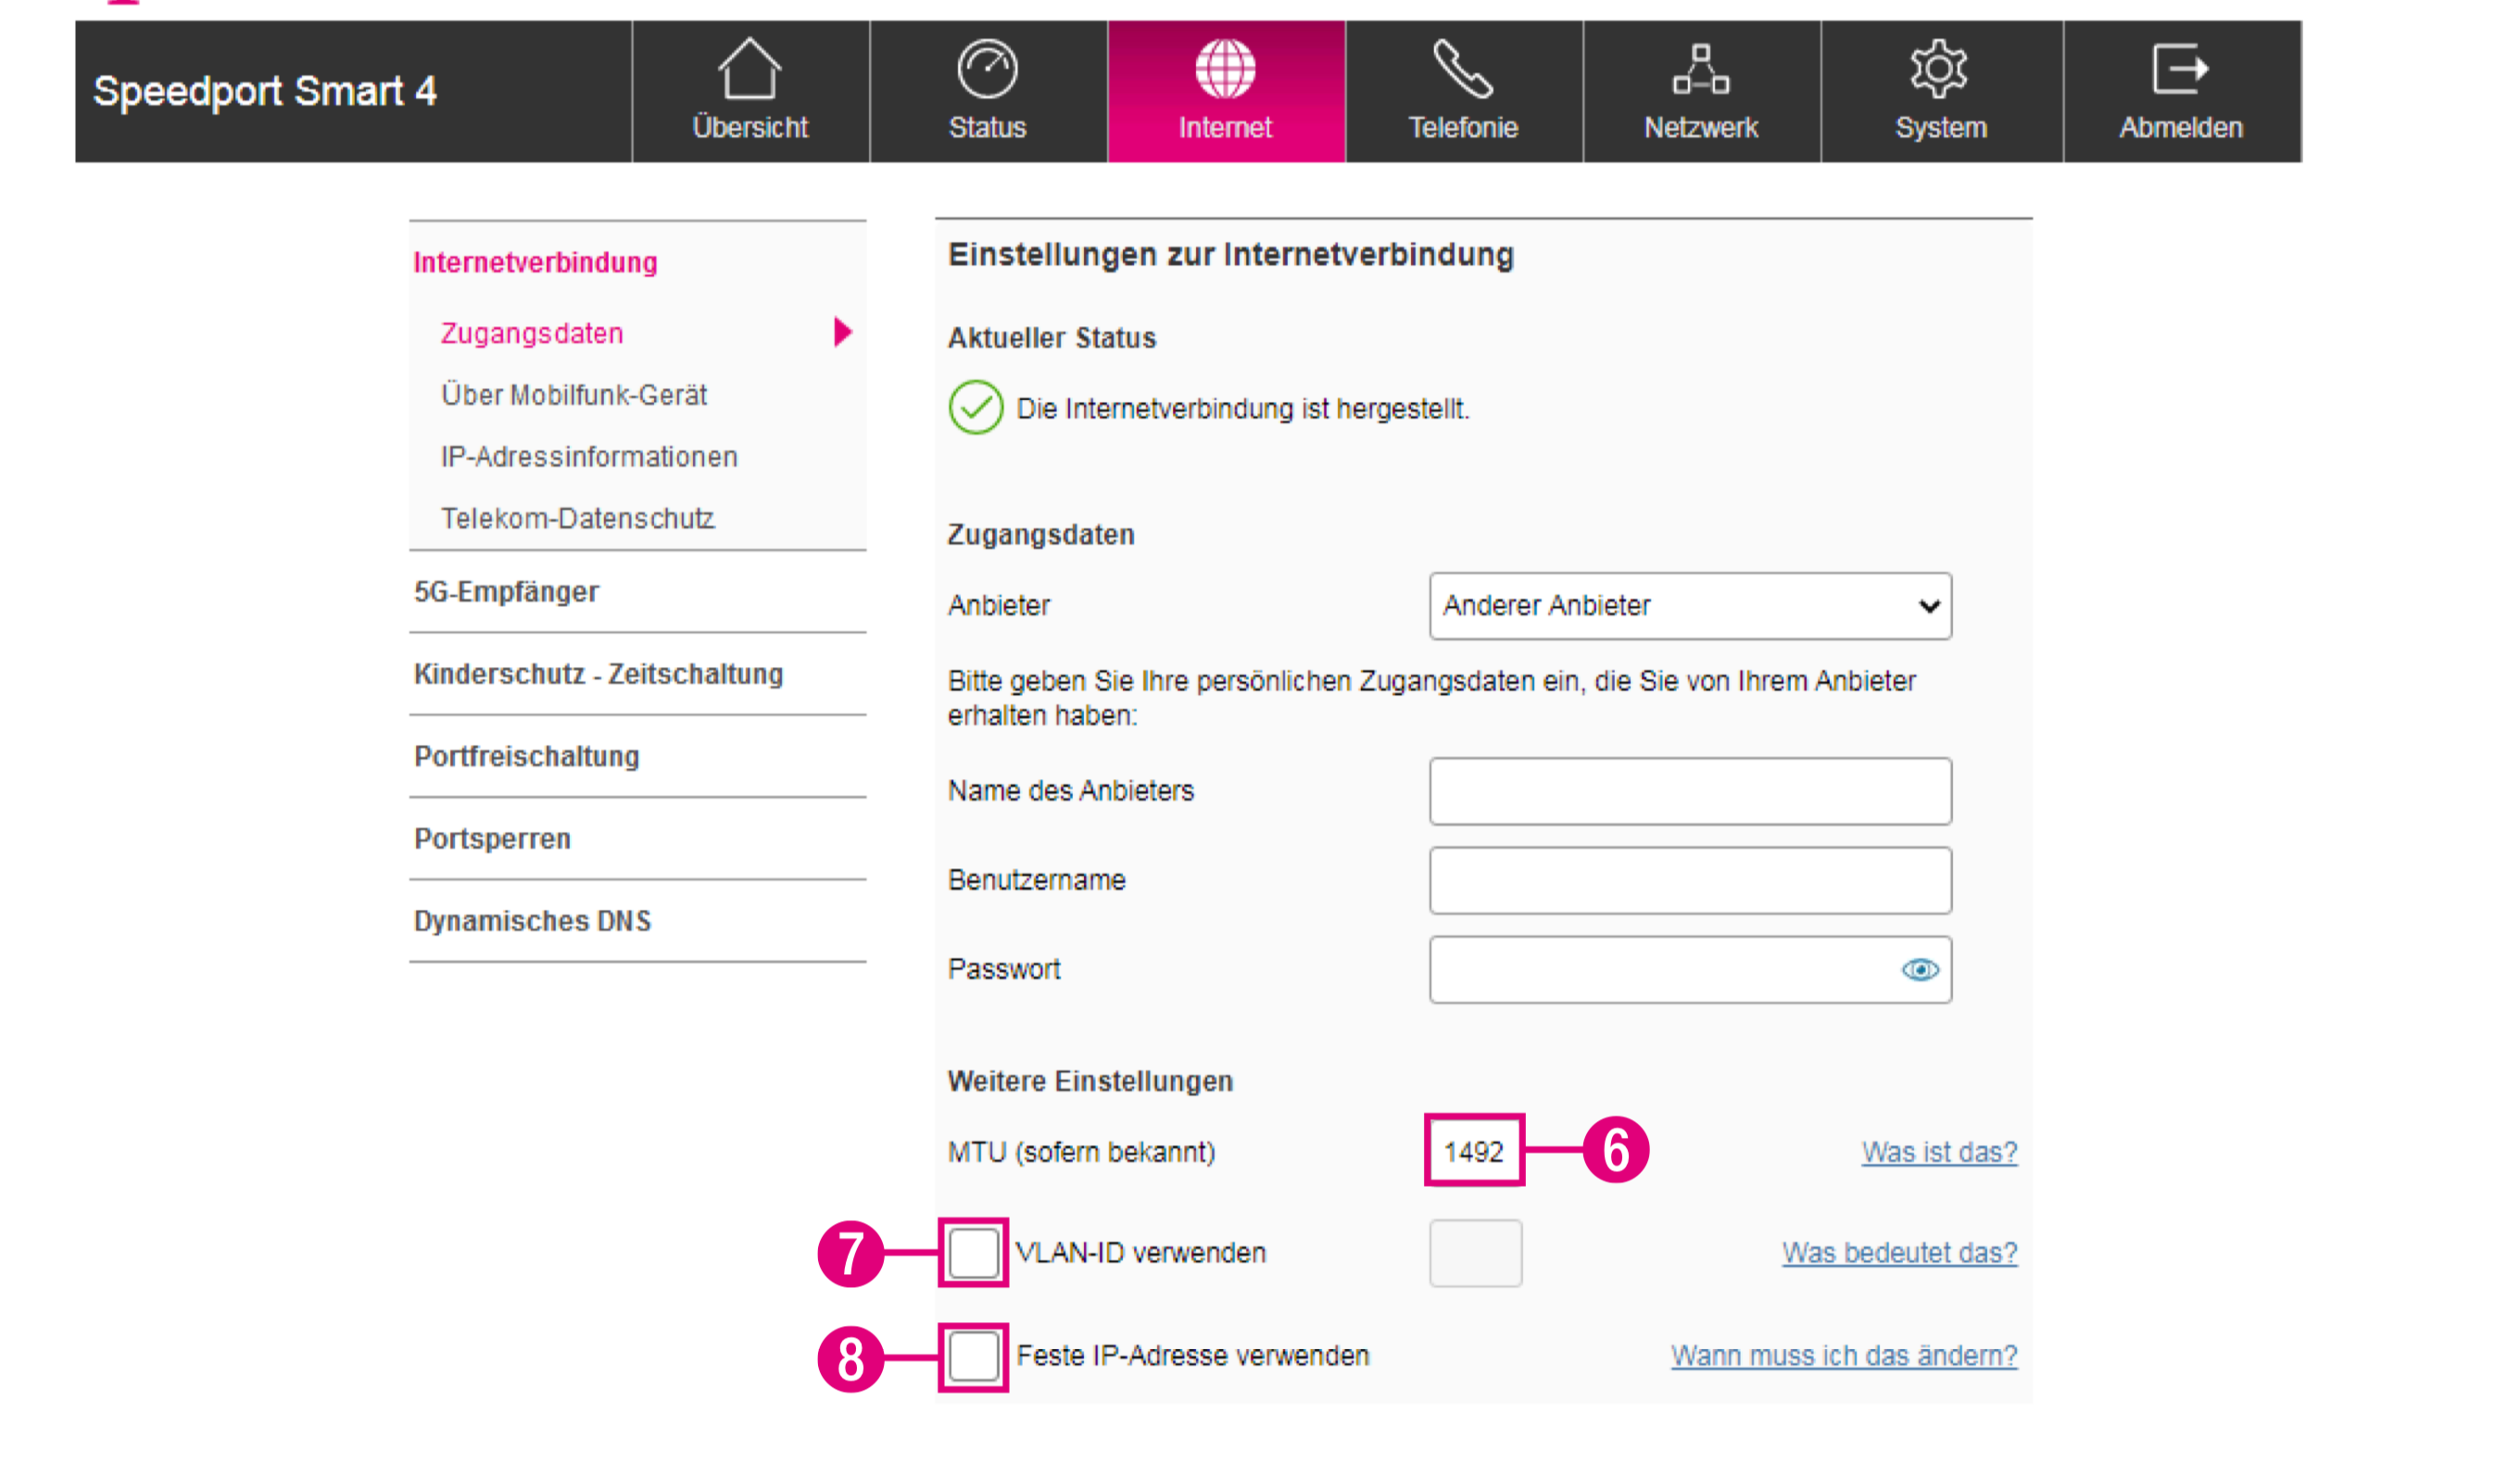
Task: Open the Telefonie phone icon
Action: (1464, 69)
